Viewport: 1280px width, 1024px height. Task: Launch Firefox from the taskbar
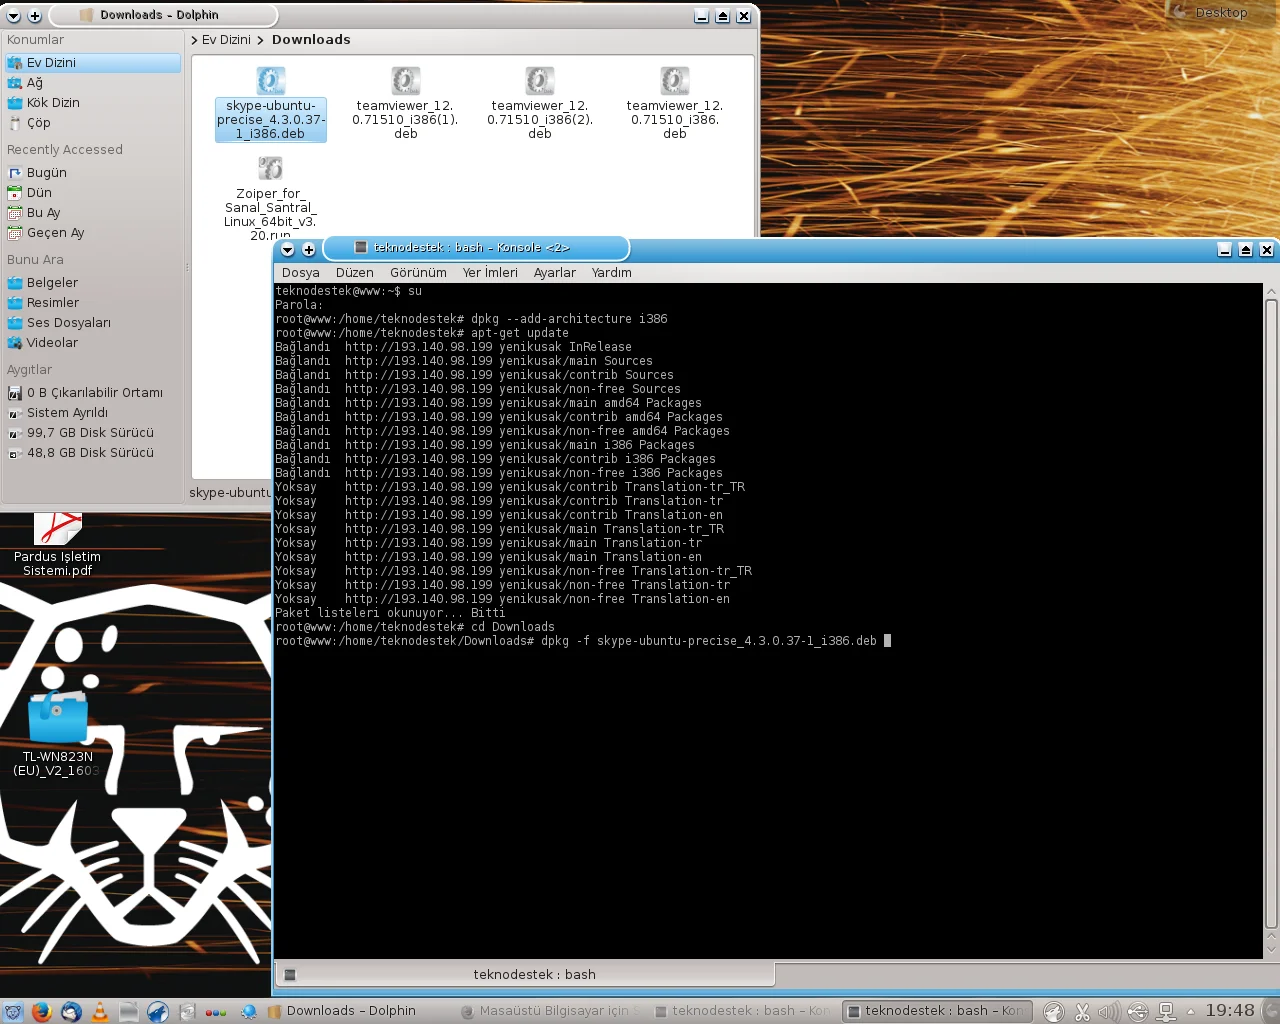(41, 1011)
